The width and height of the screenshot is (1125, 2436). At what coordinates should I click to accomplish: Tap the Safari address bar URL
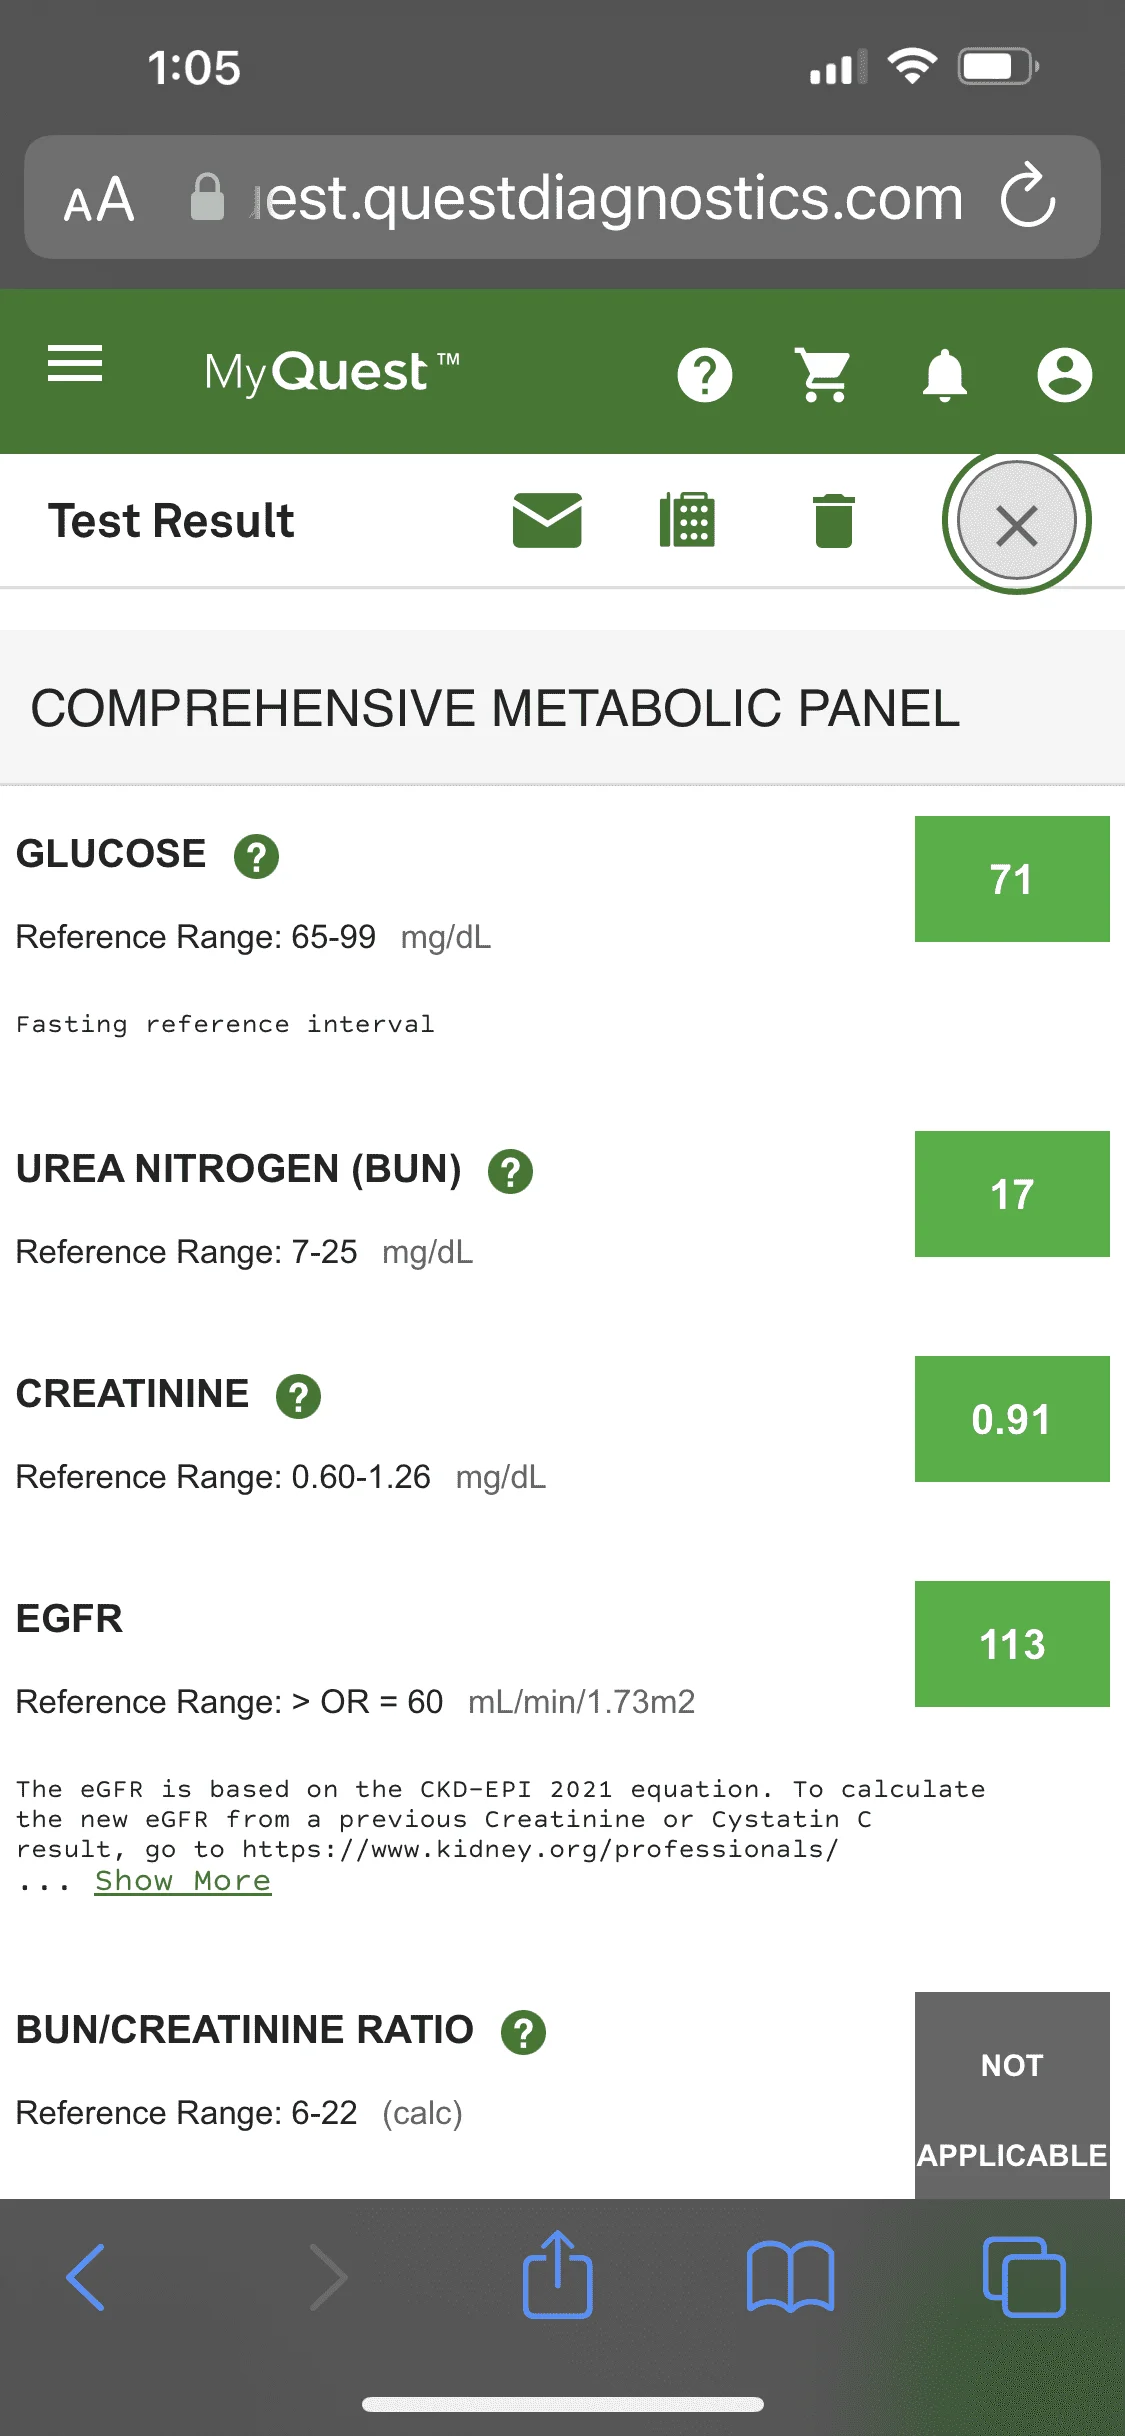pos(606,198)
